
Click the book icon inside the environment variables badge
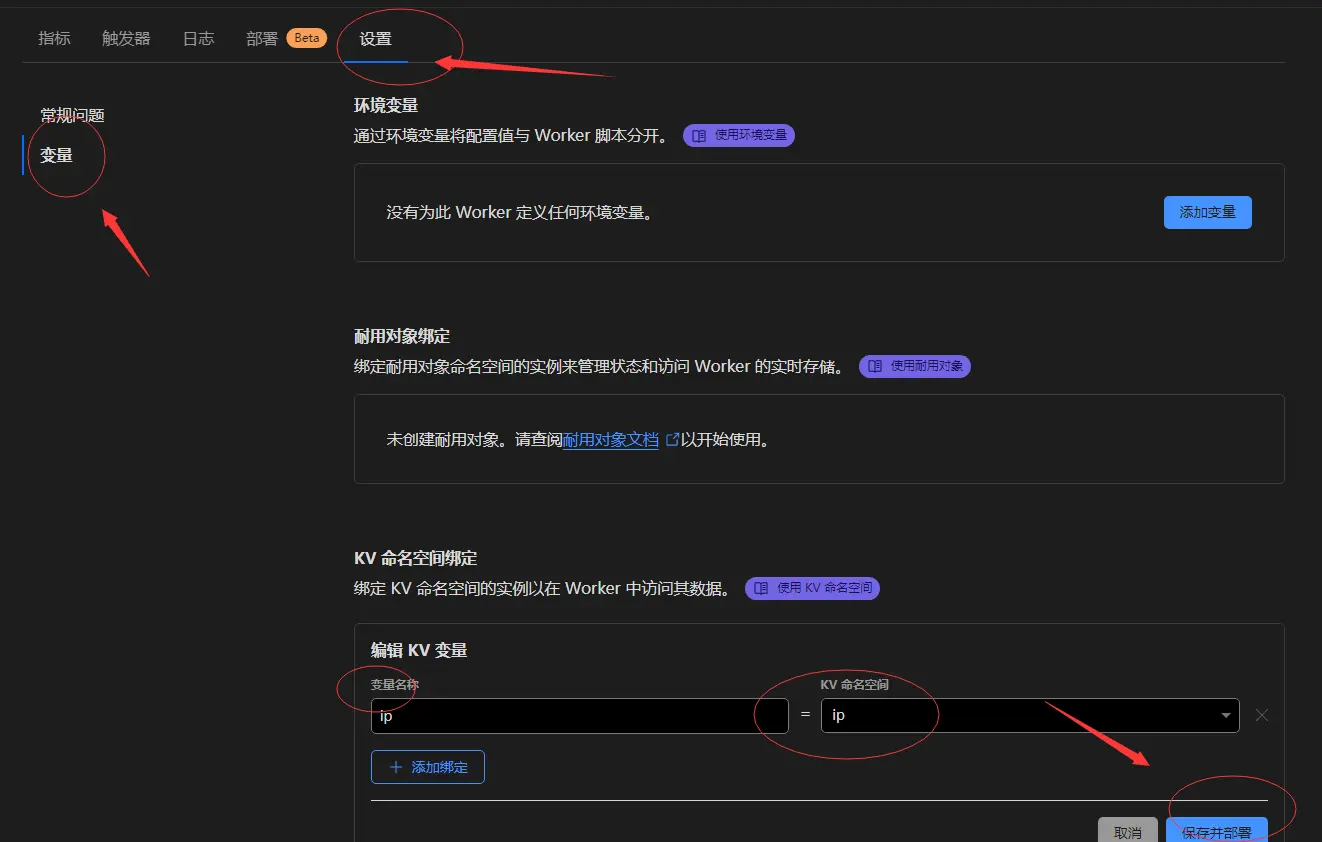[x=699, y=135]
